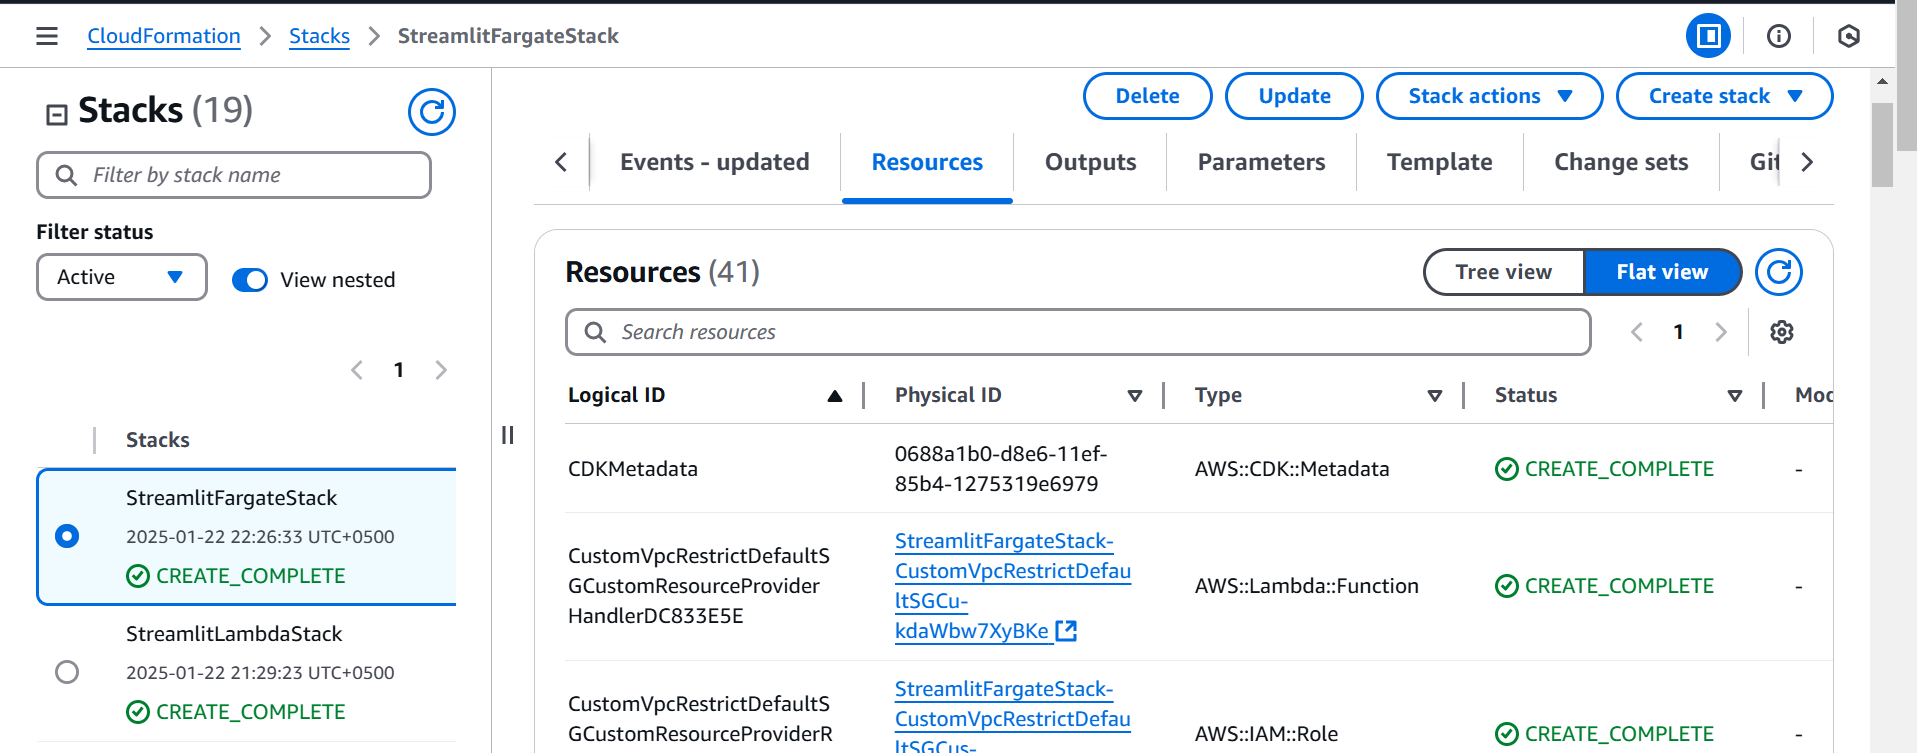
Task: Go to Stacks breadcrumb link
Action: [319, 36]
